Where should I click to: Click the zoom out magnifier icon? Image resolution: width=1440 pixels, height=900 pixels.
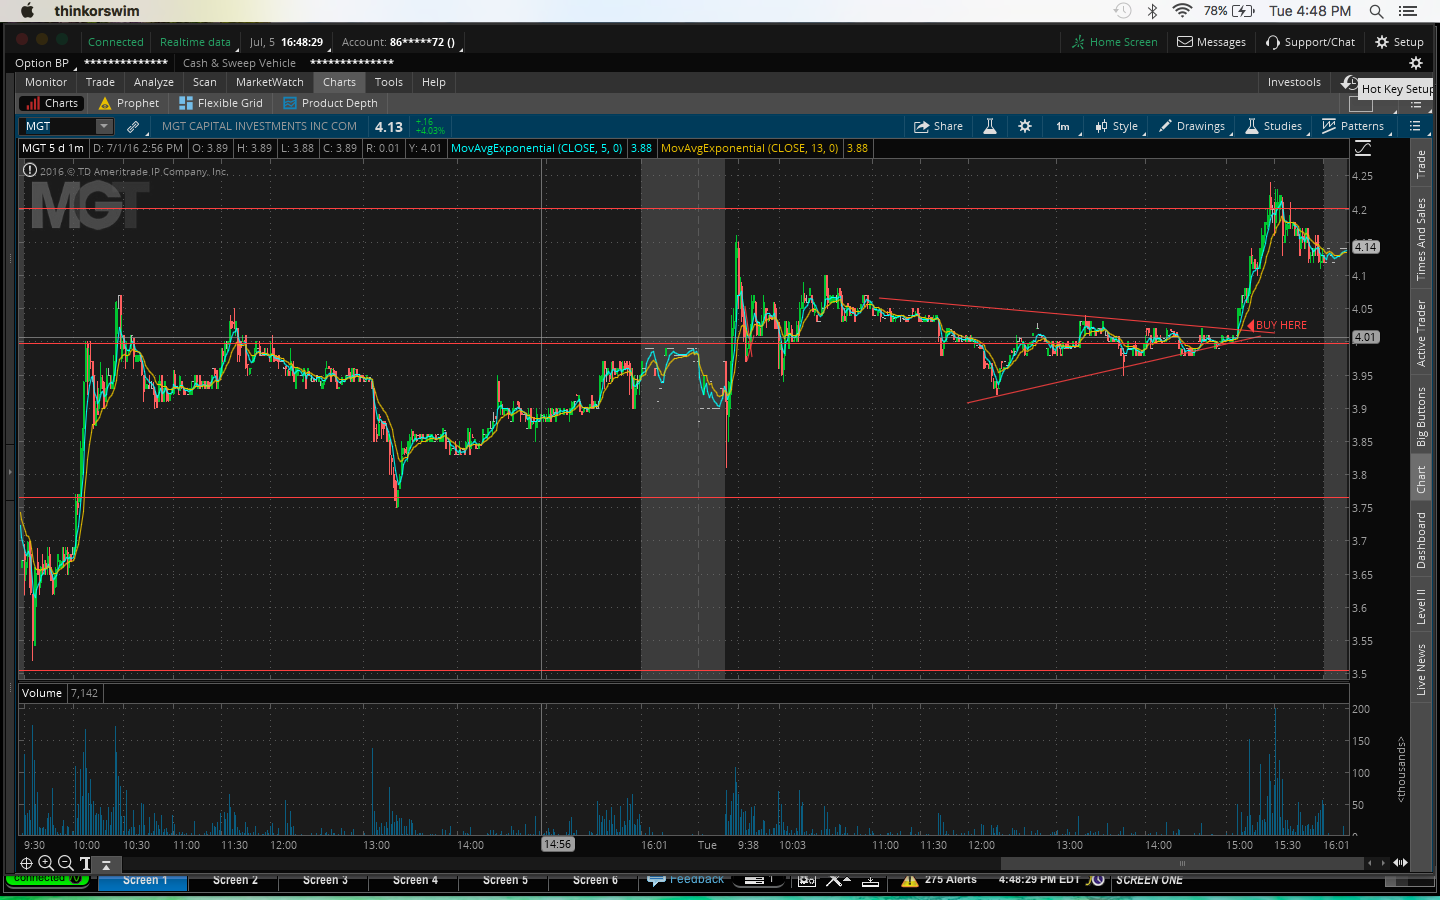click(x=65, y=863)
